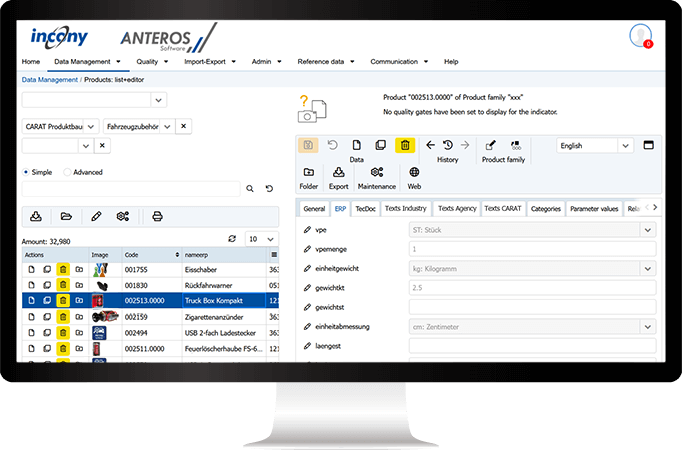Open the English language dropdown
682x450 pixels.
[x=625, y=146]
